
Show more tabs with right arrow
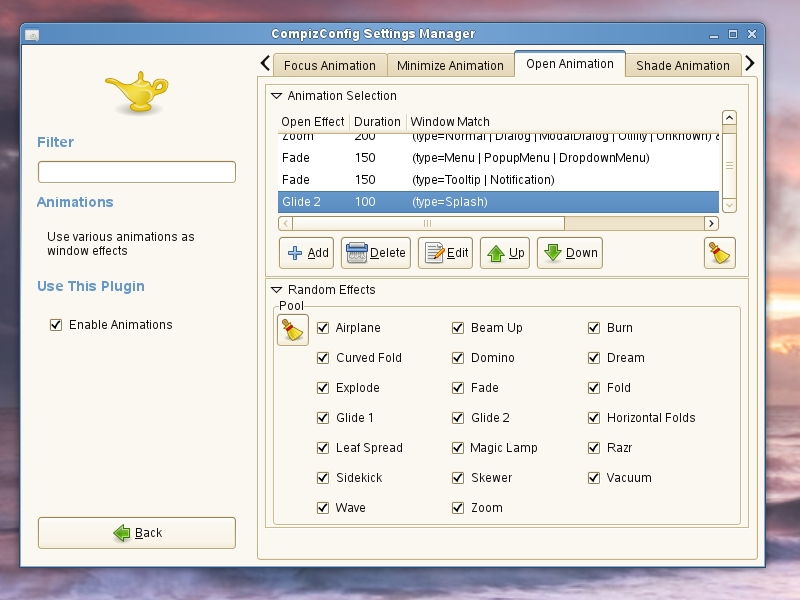749,63
